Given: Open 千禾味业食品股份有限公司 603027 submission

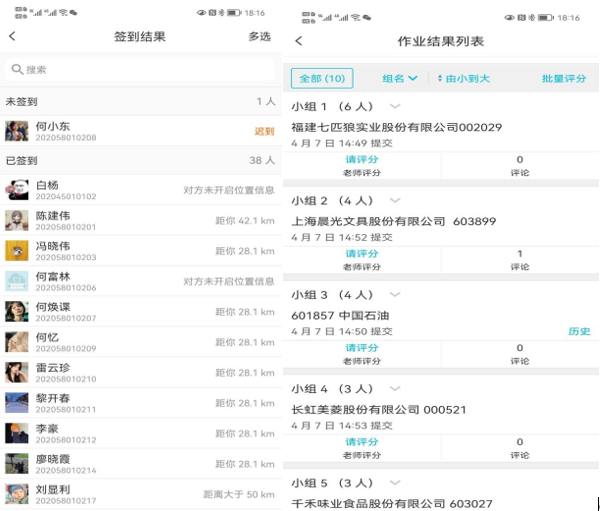Looking at the screenshot, I should point(392,503).
